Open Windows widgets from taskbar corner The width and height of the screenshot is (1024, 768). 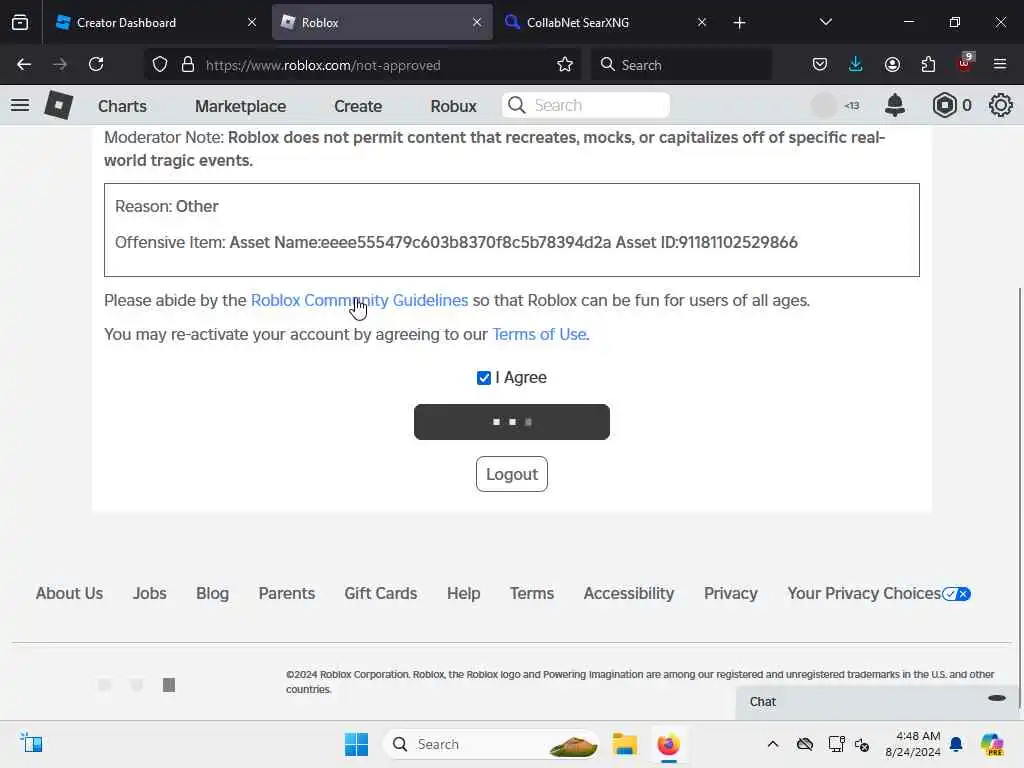tap(31, 743)
